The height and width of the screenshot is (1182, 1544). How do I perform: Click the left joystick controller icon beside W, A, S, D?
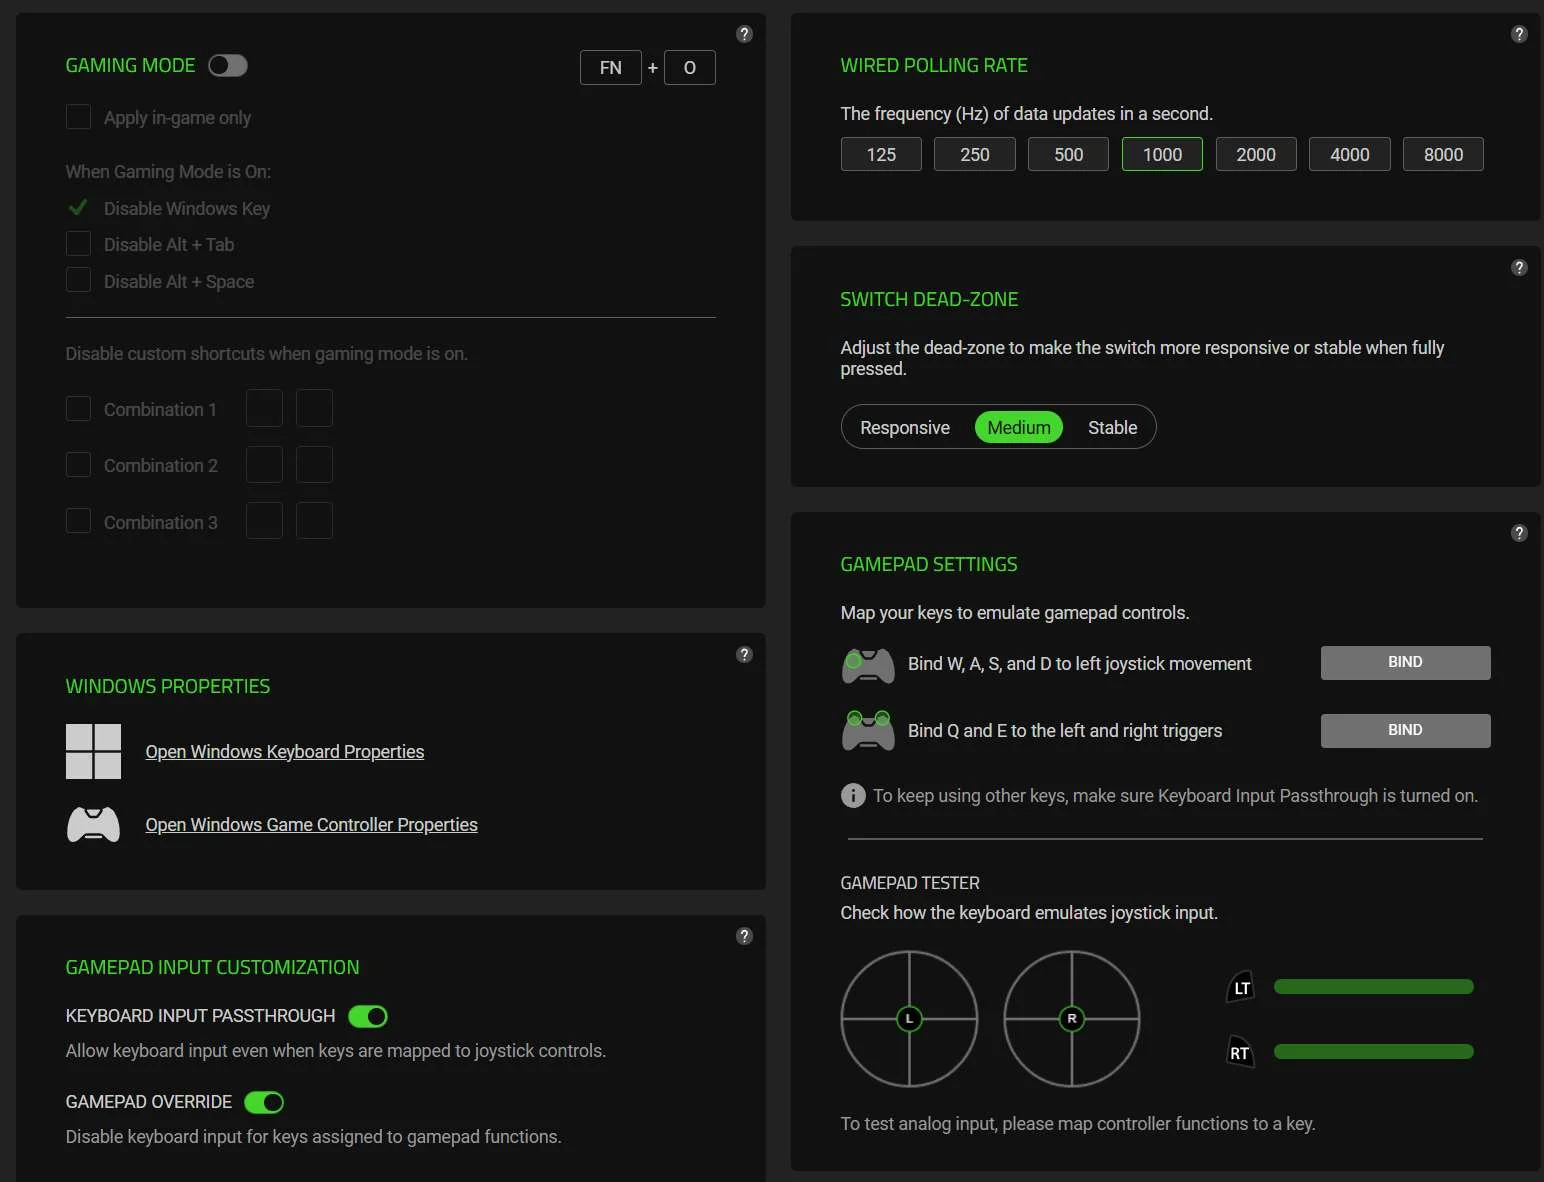(868, 665)
